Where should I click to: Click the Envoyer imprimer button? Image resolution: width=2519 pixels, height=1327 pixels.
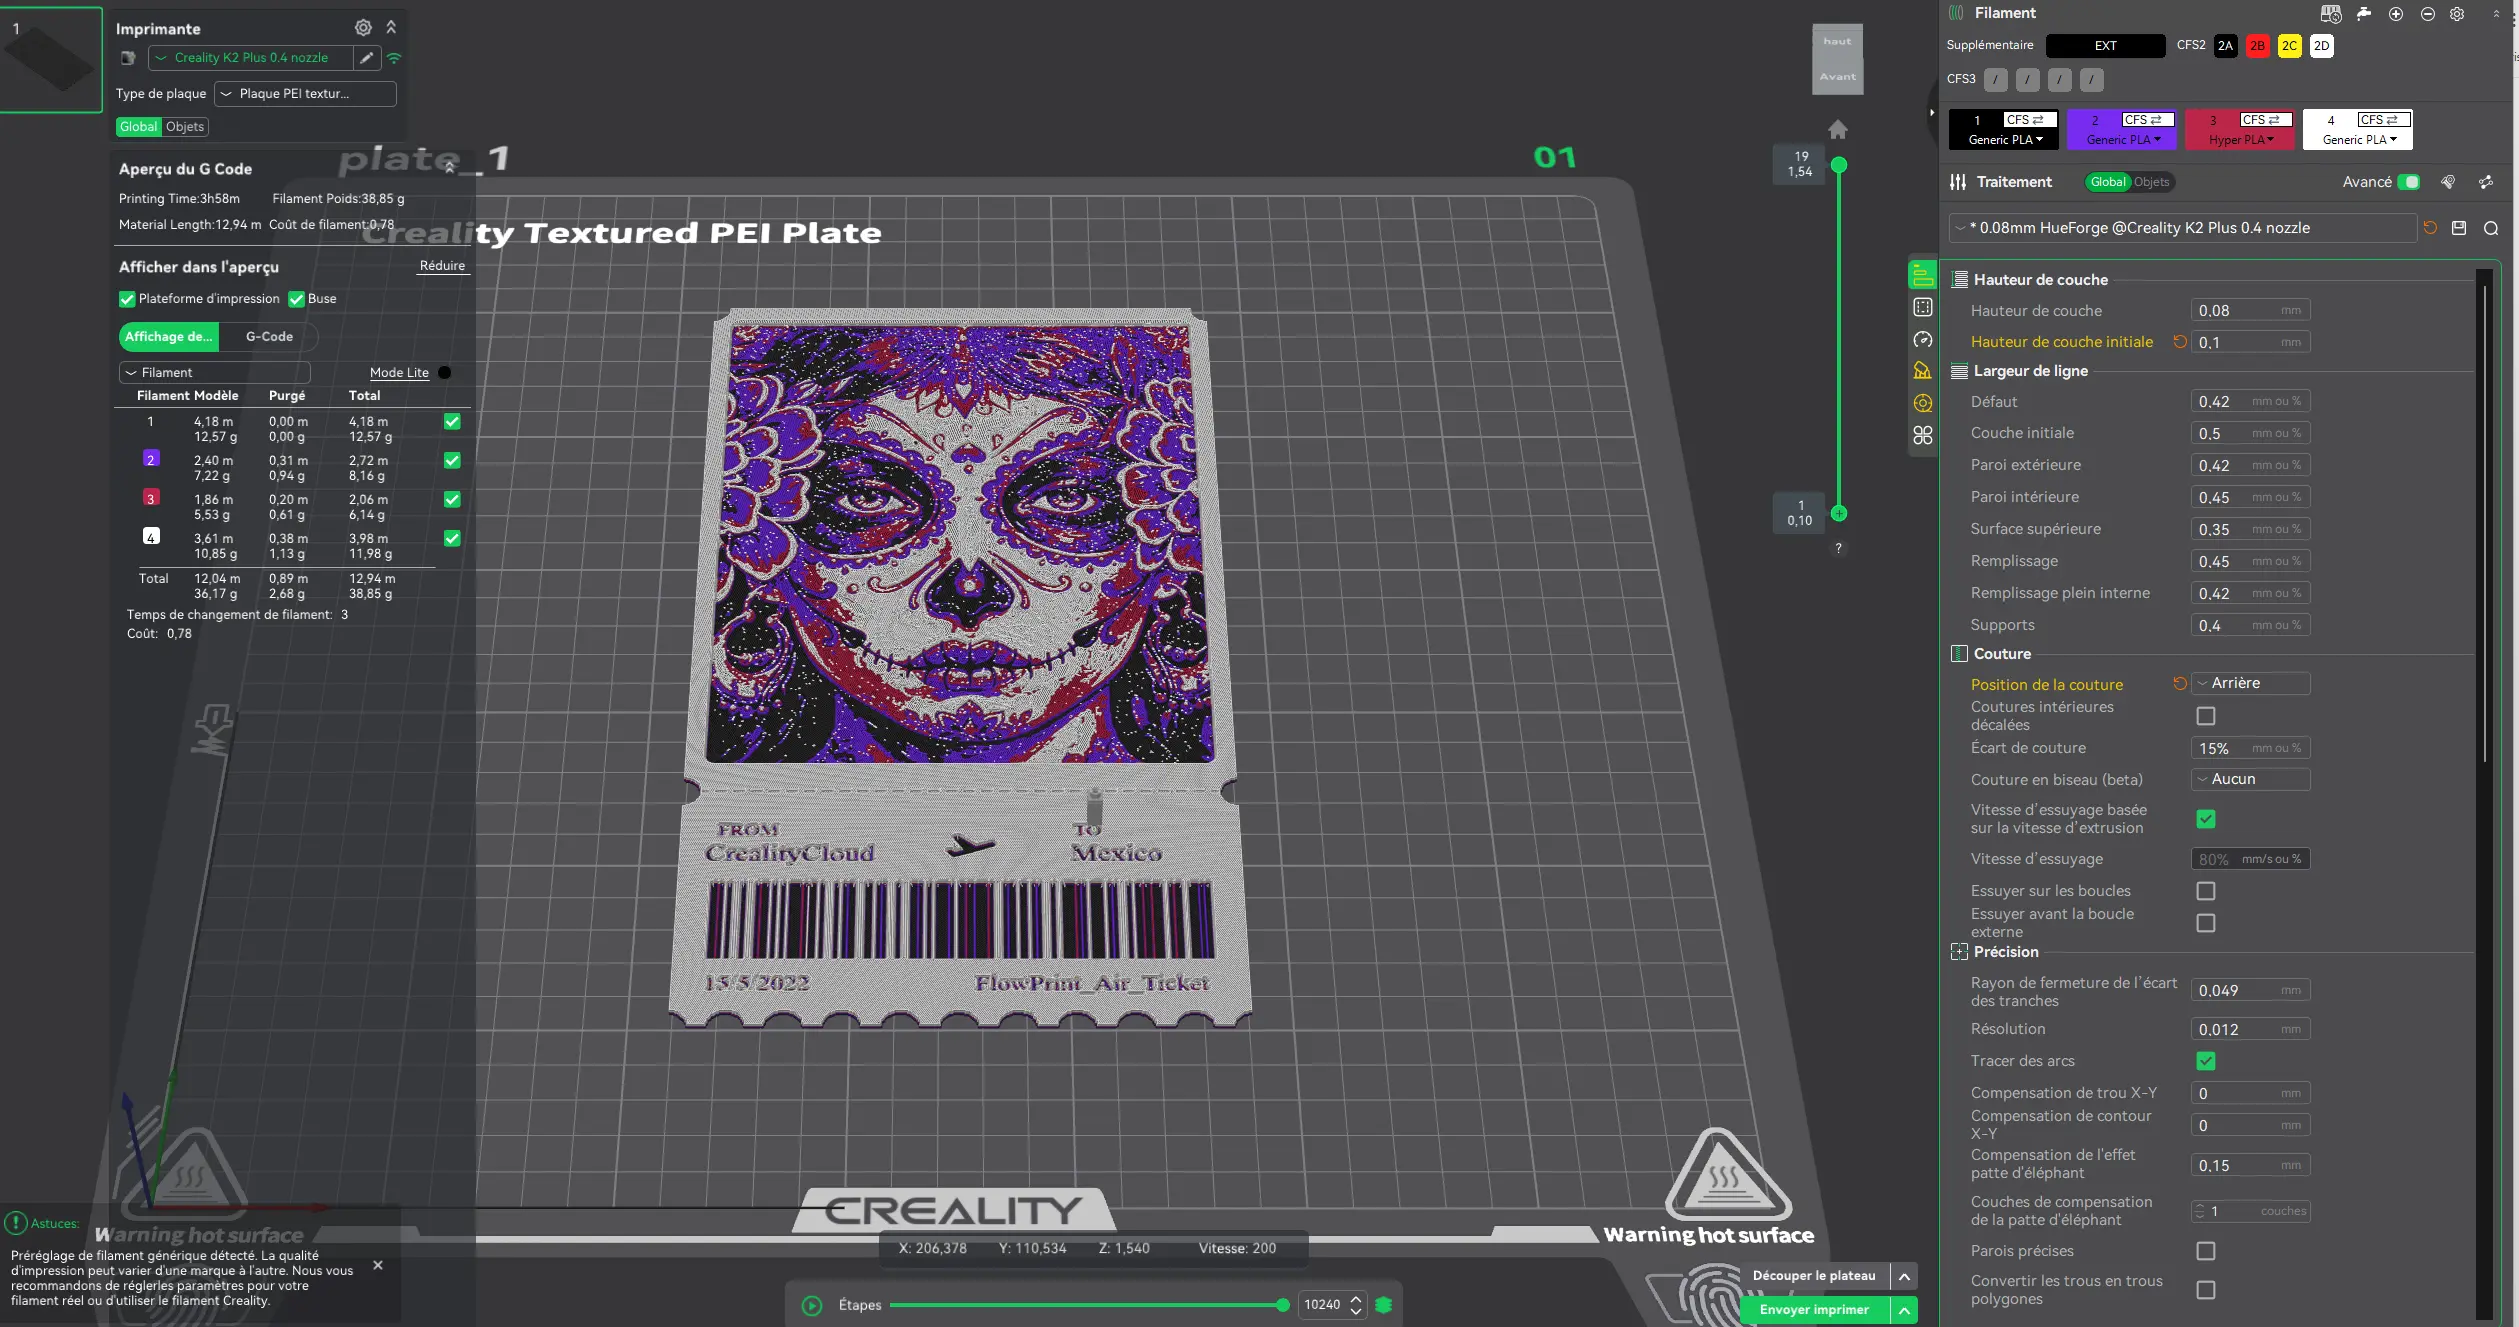[1814, 1310]
